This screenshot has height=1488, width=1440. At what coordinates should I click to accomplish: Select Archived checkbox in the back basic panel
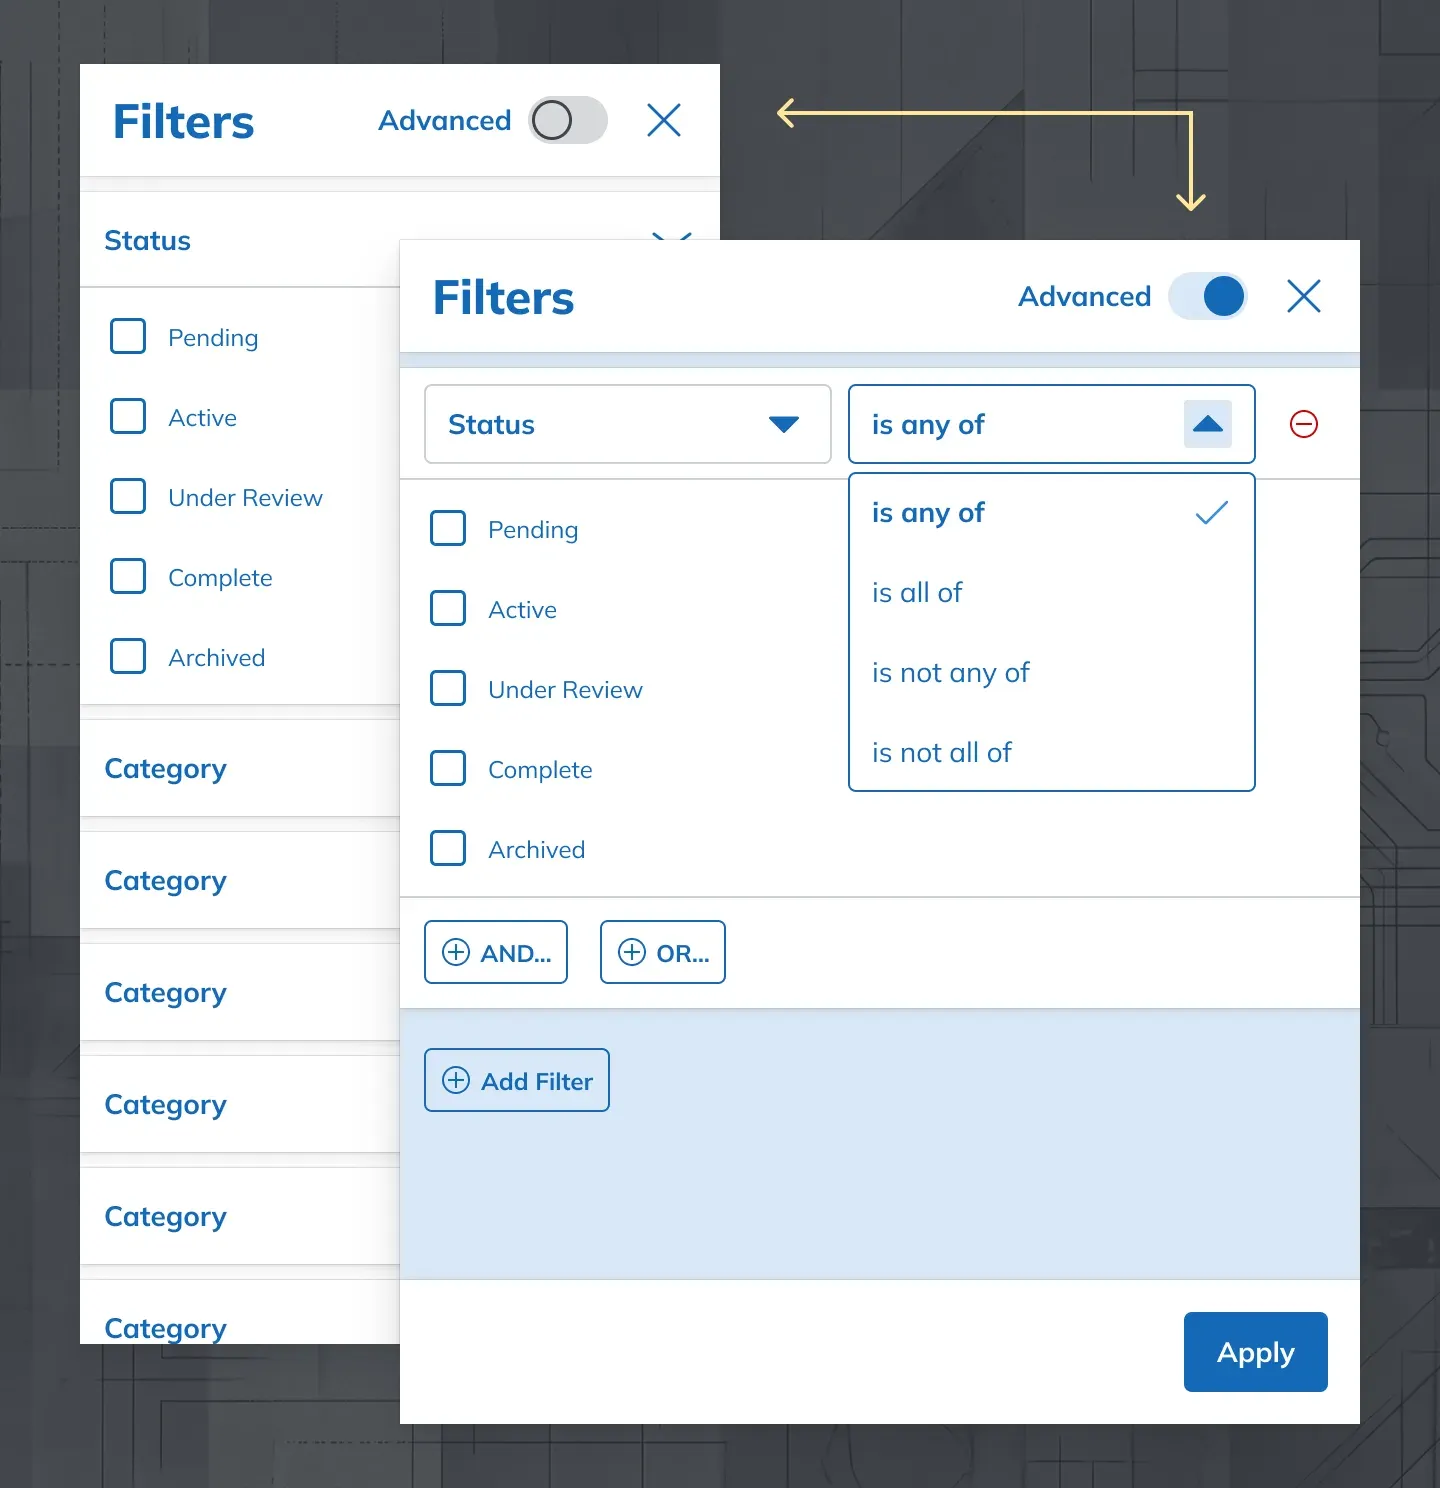click(x=128, y=656)
